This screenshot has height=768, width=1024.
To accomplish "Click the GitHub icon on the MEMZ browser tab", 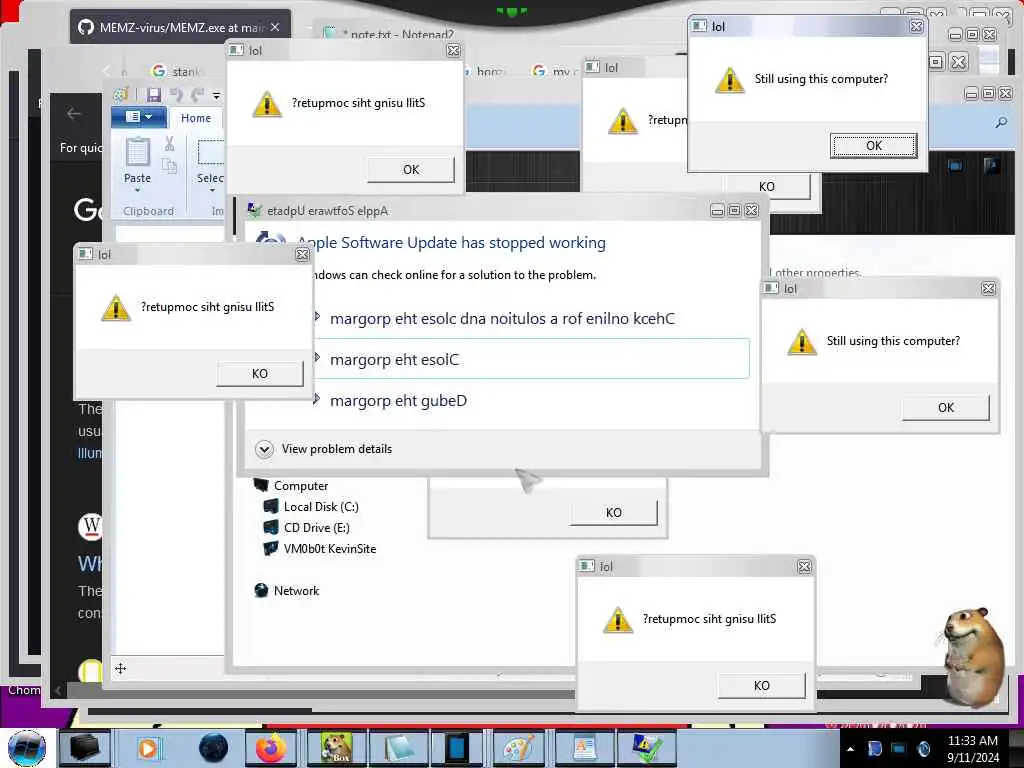I will coord(86,27).
